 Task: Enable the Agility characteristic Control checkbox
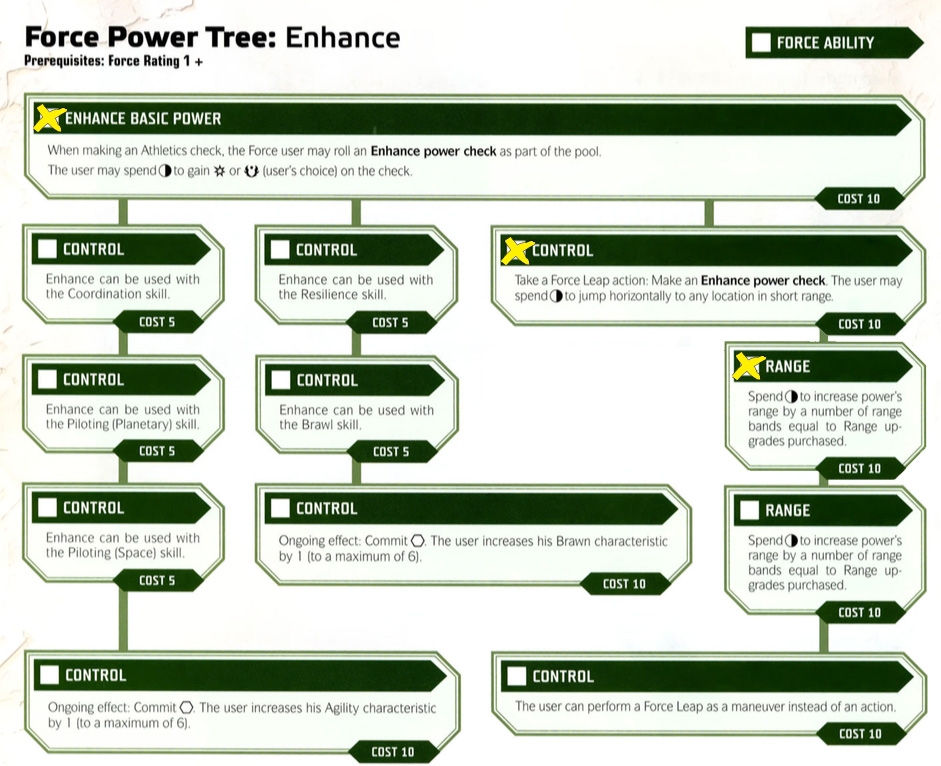[x=47, y=675]
